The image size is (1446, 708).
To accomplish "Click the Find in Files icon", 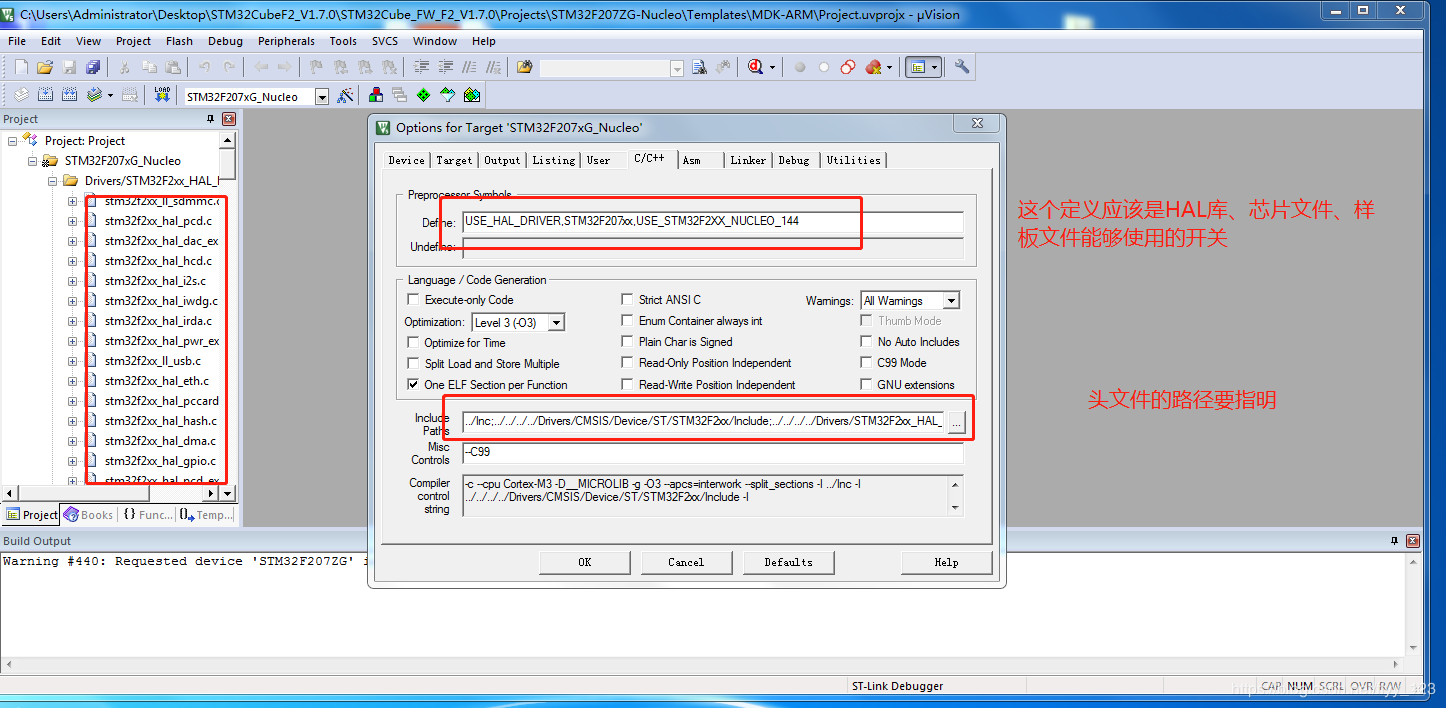I will point(525,67).
